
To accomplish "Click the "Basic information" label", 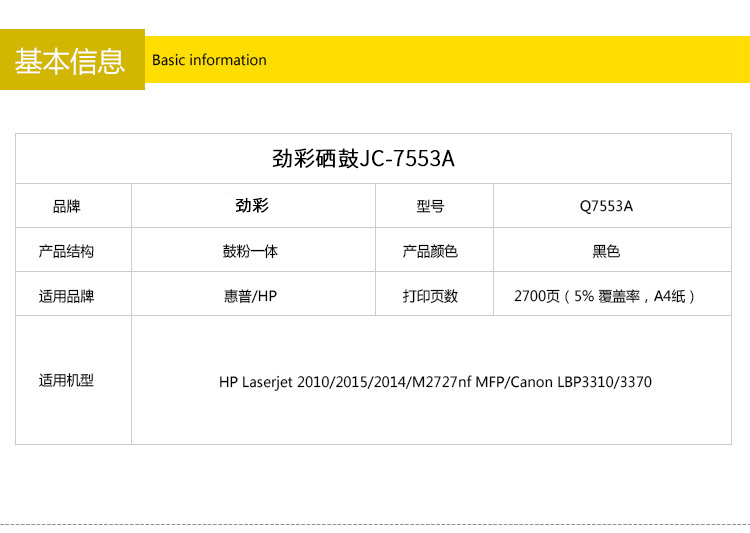I will [209, 60].
